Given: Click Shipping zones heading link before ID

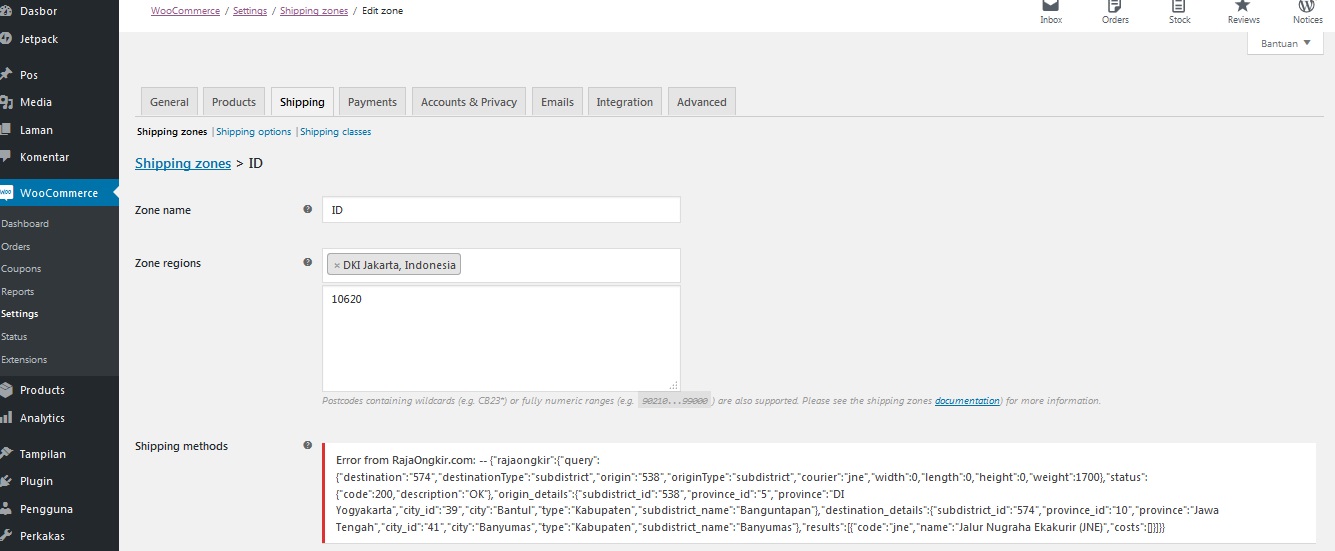Looking at the screenshot, I should pyautogui.click(x=183, y=163).
